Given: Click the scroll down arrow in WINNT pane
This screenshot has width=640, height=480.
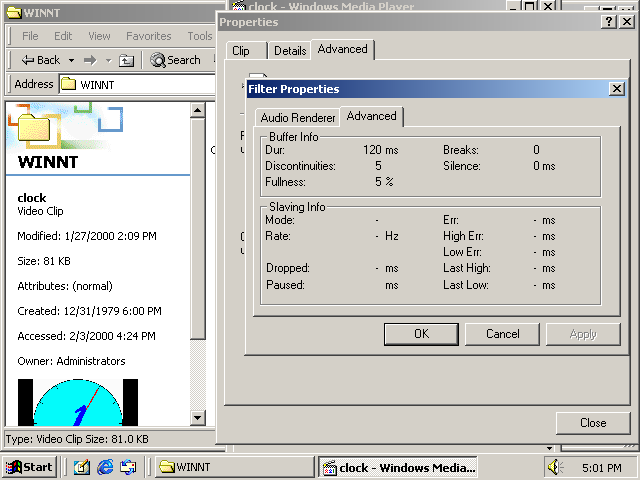Looking at the screenshot, I should [198, 418].
